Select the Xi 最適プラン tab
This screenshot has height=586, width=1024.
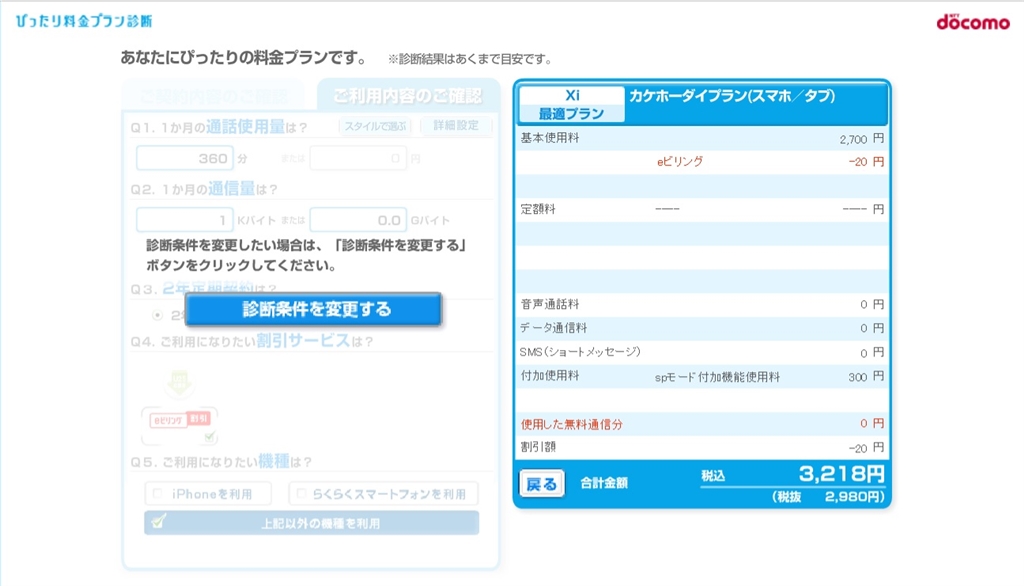point(571,105)
